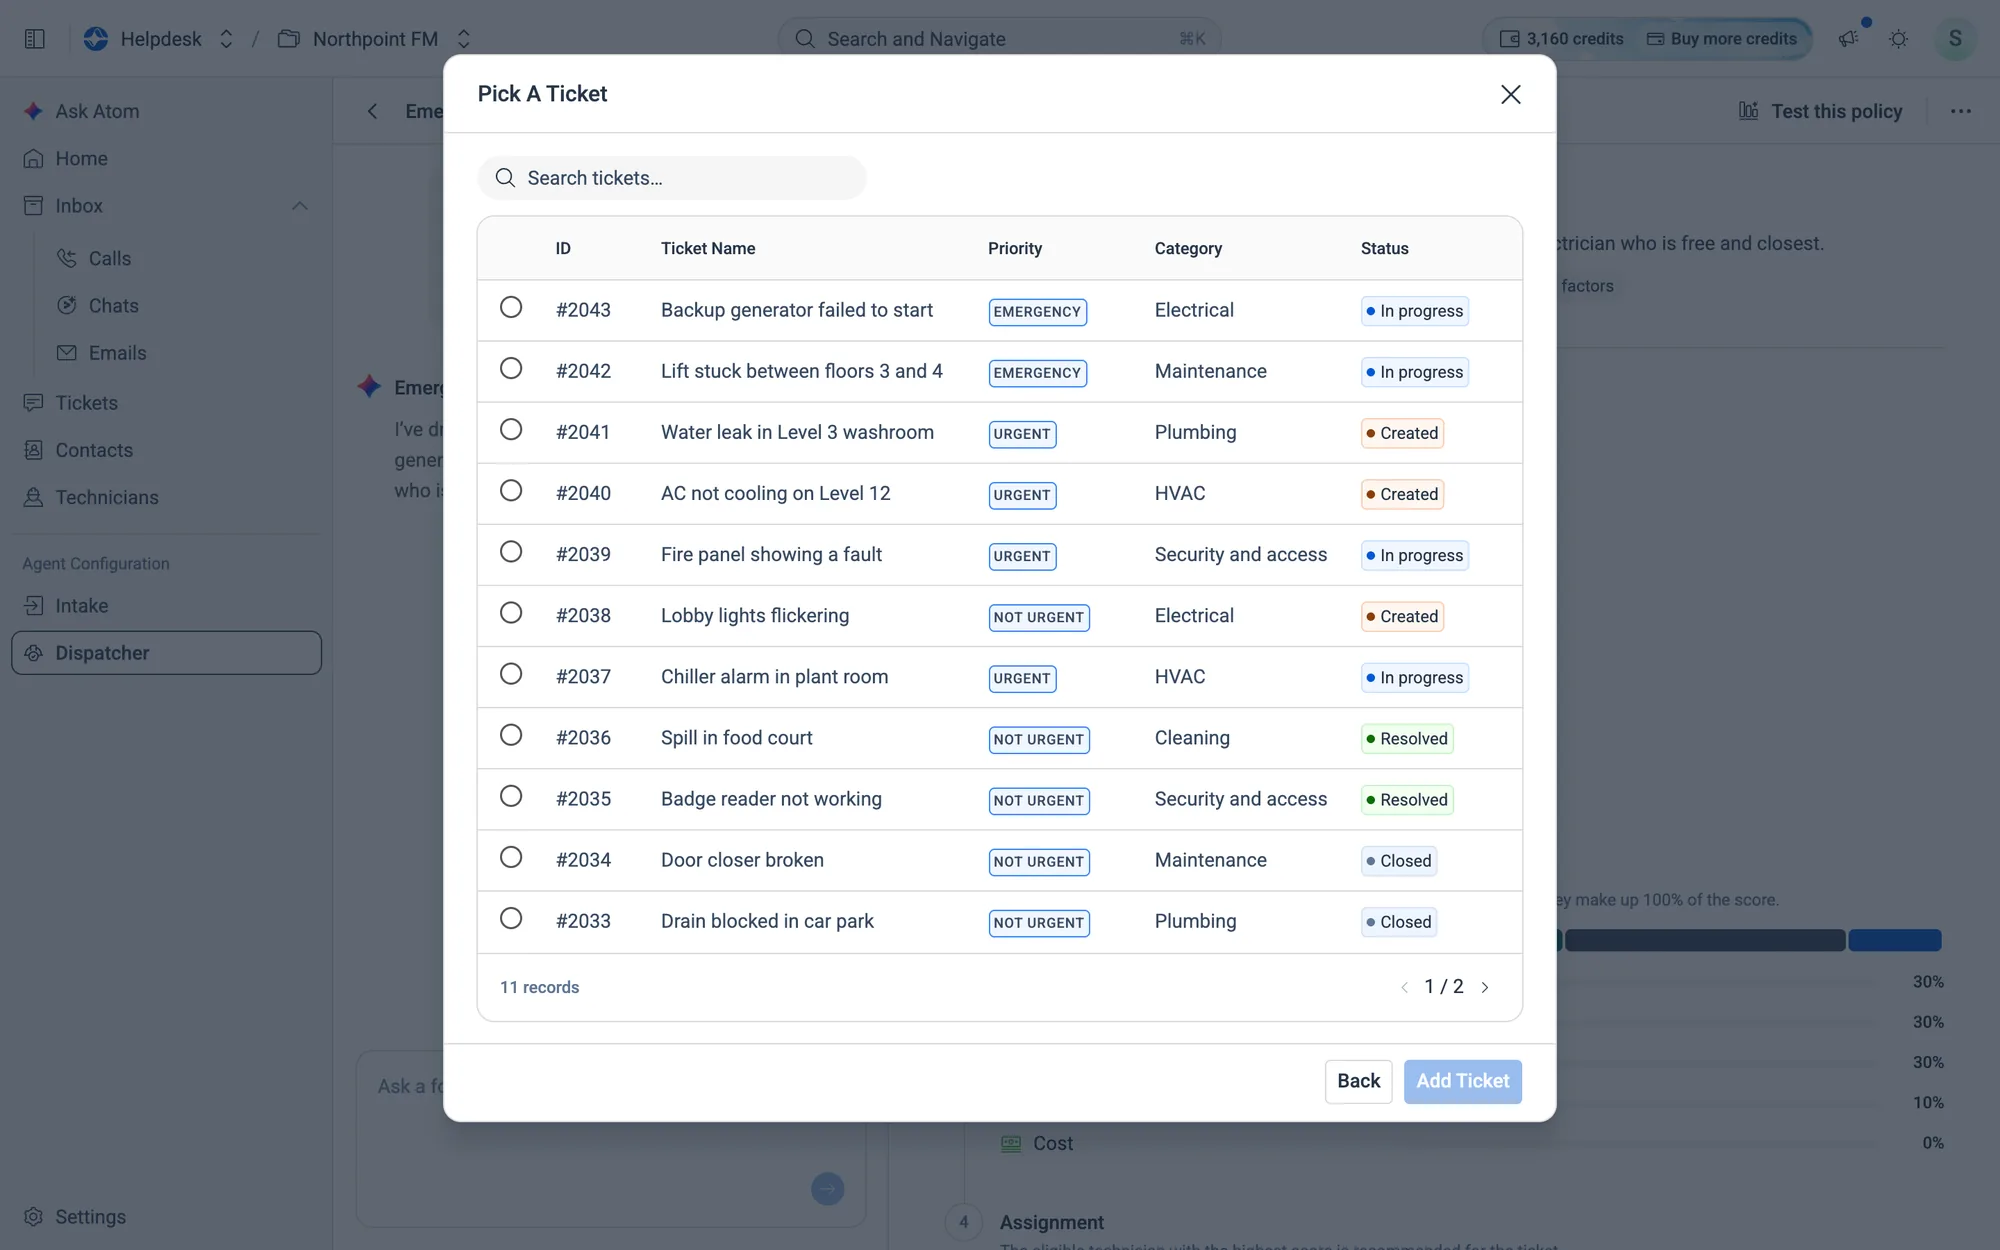2000x1250 pixels.
Task: Toggle the light/dark theme sun icon
Action: 1898,39
